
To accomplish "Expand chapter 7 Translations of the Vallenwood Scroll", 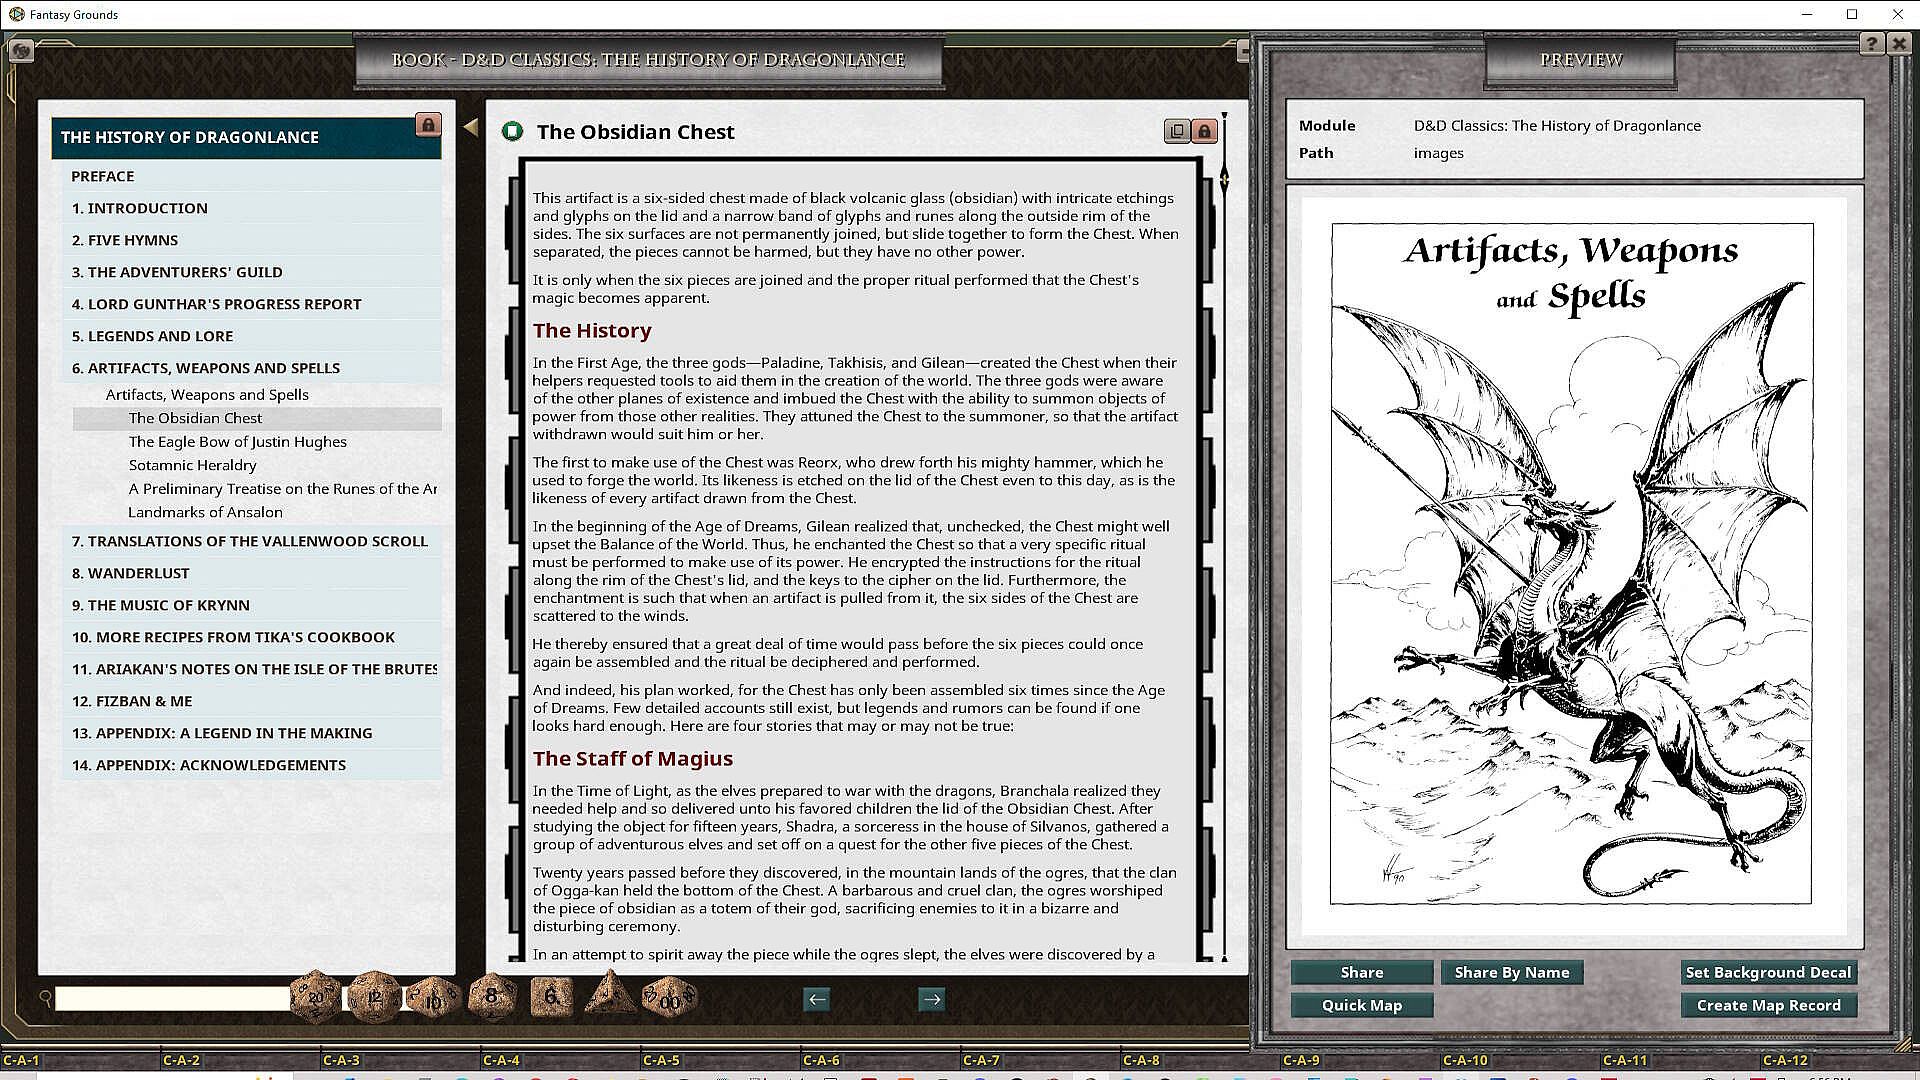I will click(x=251, y=541).
